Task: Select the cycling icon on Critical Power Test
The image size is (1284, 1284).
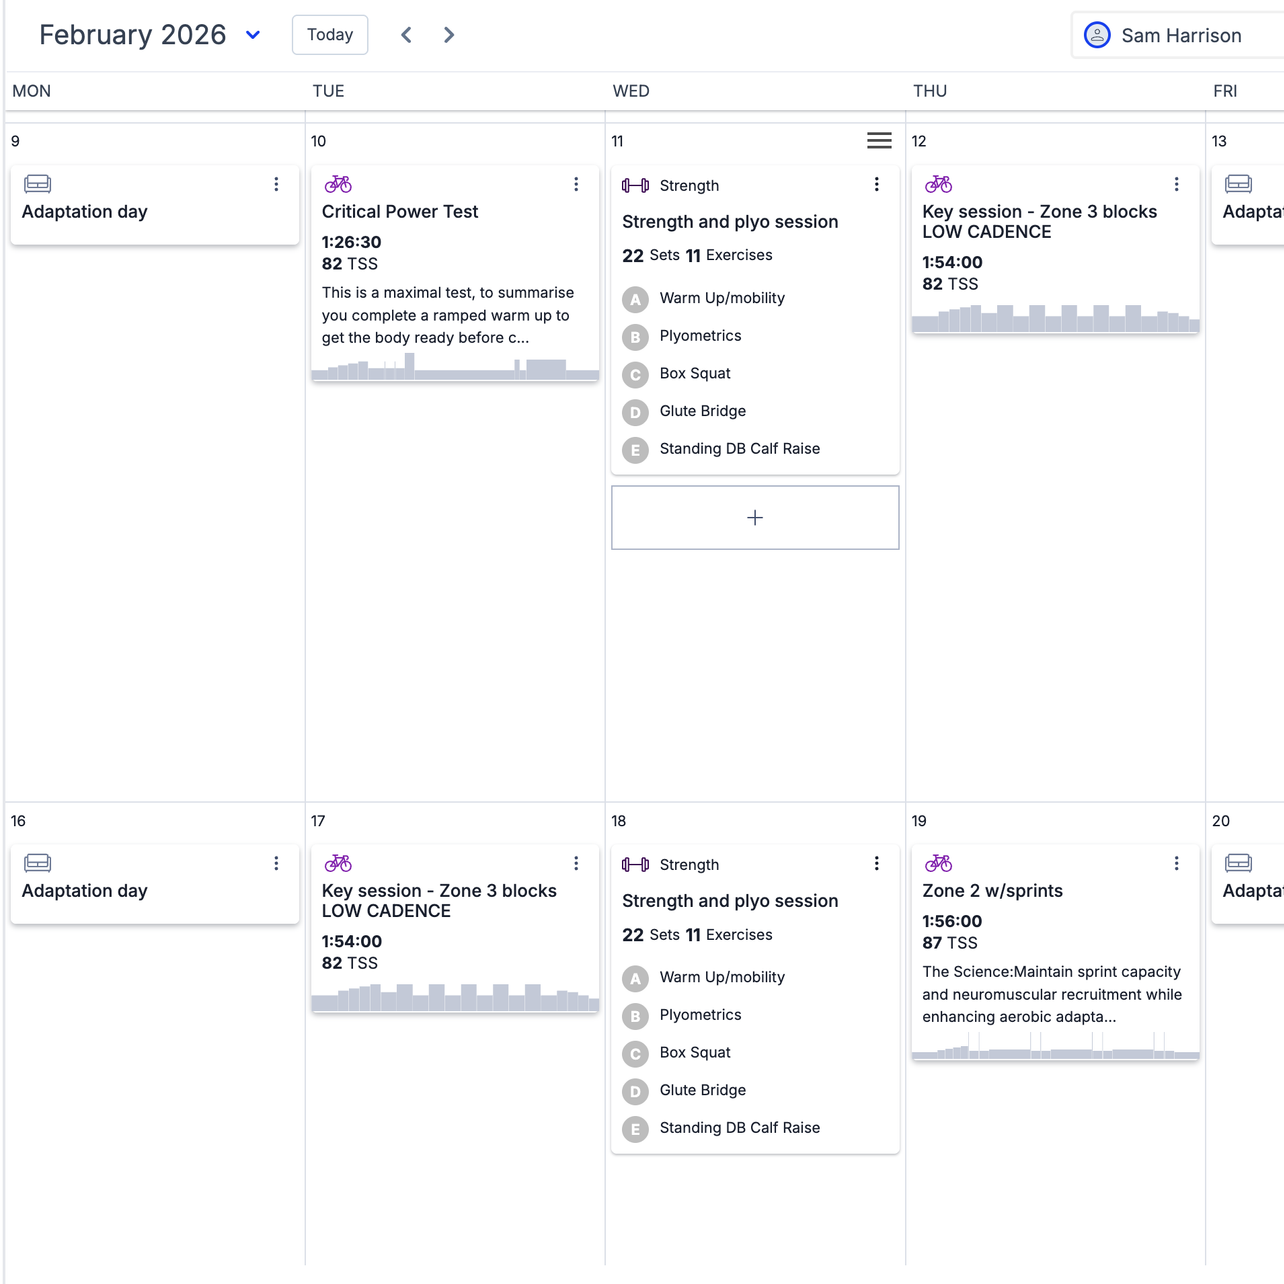Action: 338,184
